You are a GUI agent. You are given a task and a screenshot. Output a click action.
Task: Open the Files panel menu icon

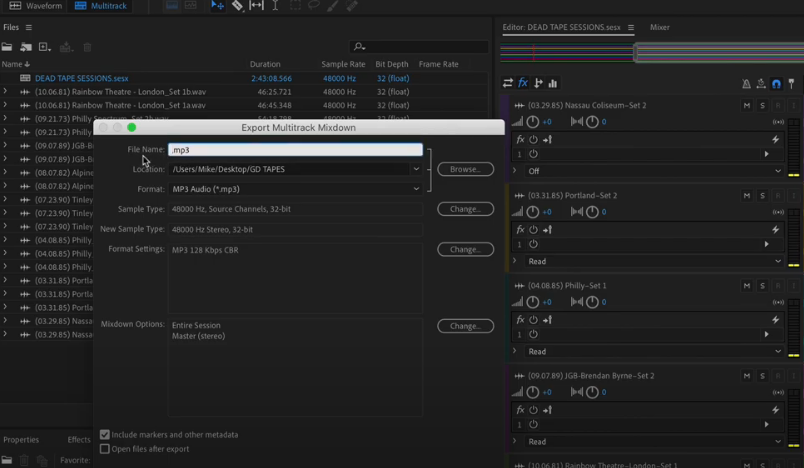click(x=29, y=28)
